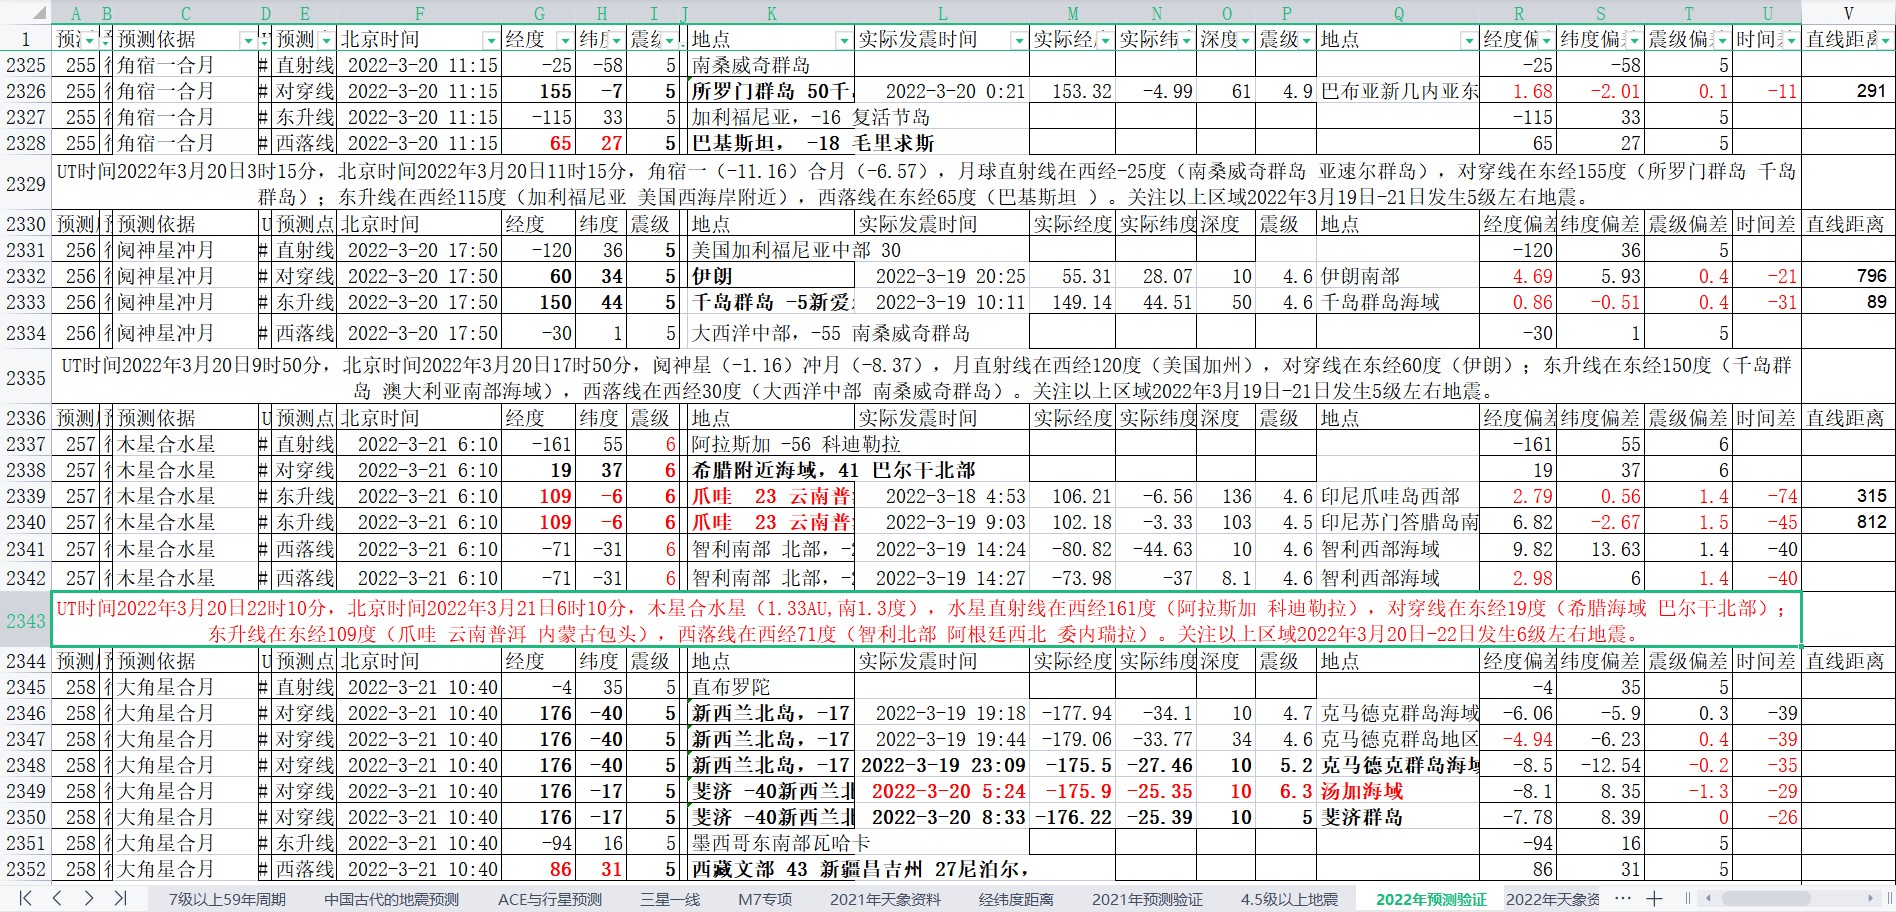Open the ACE与行星预测 sheet tab
Screen dimensions: 1896x912
pos(550,899)
